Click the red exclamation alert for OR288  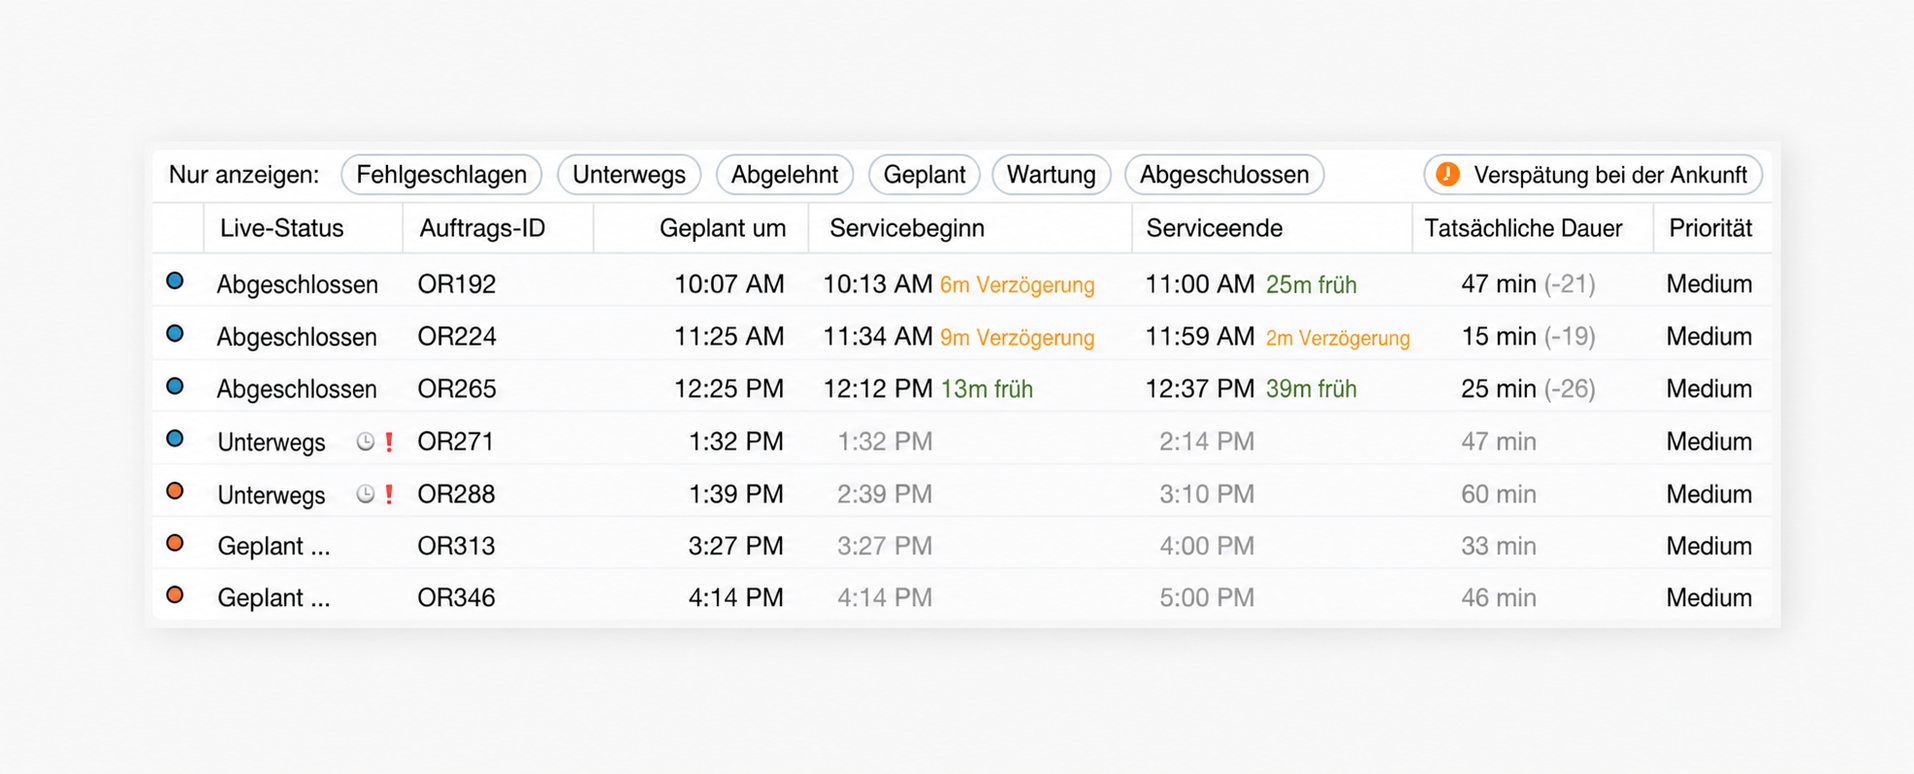click(x=389, y=494)
